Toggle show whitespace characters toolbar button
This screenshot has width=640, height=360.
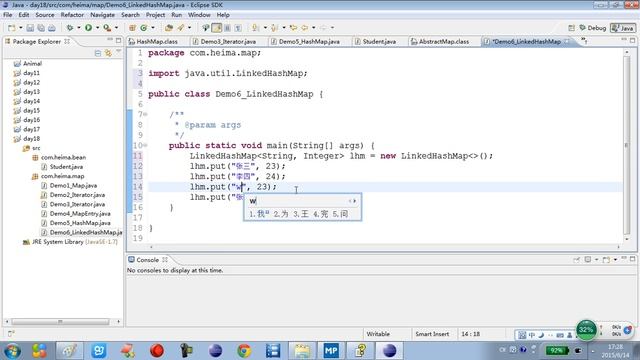238,28
